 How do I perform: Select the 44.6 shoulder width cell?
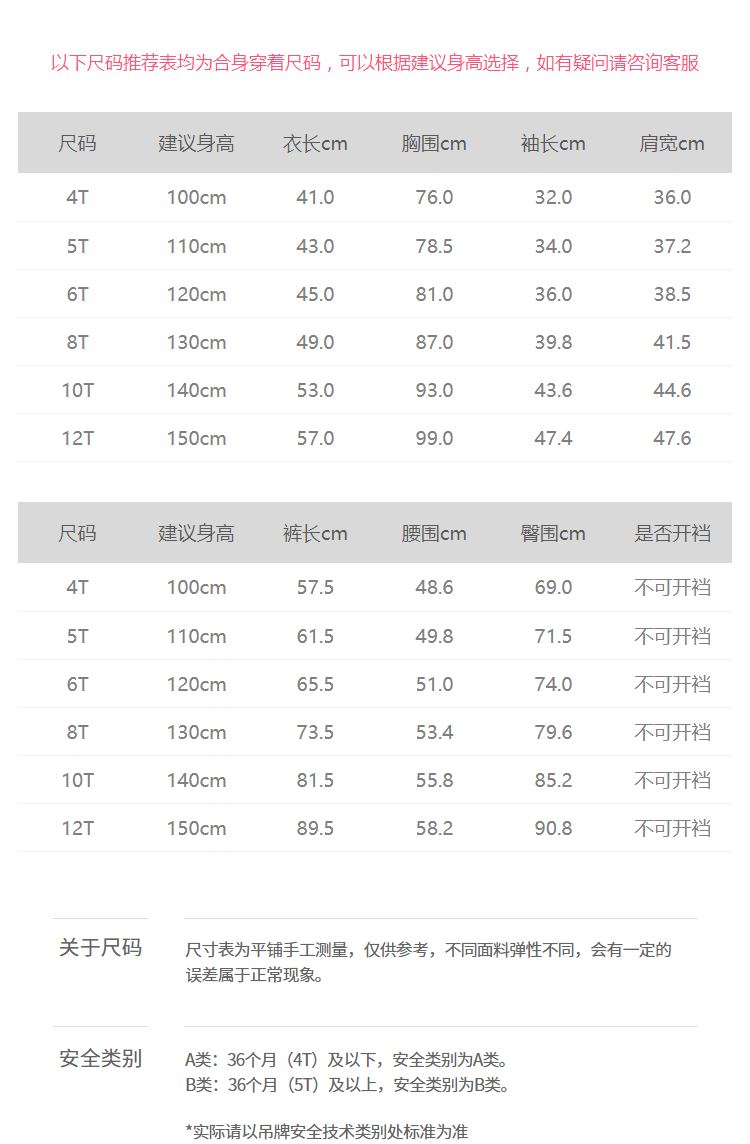pyautogui.click(x=672, y=390)
